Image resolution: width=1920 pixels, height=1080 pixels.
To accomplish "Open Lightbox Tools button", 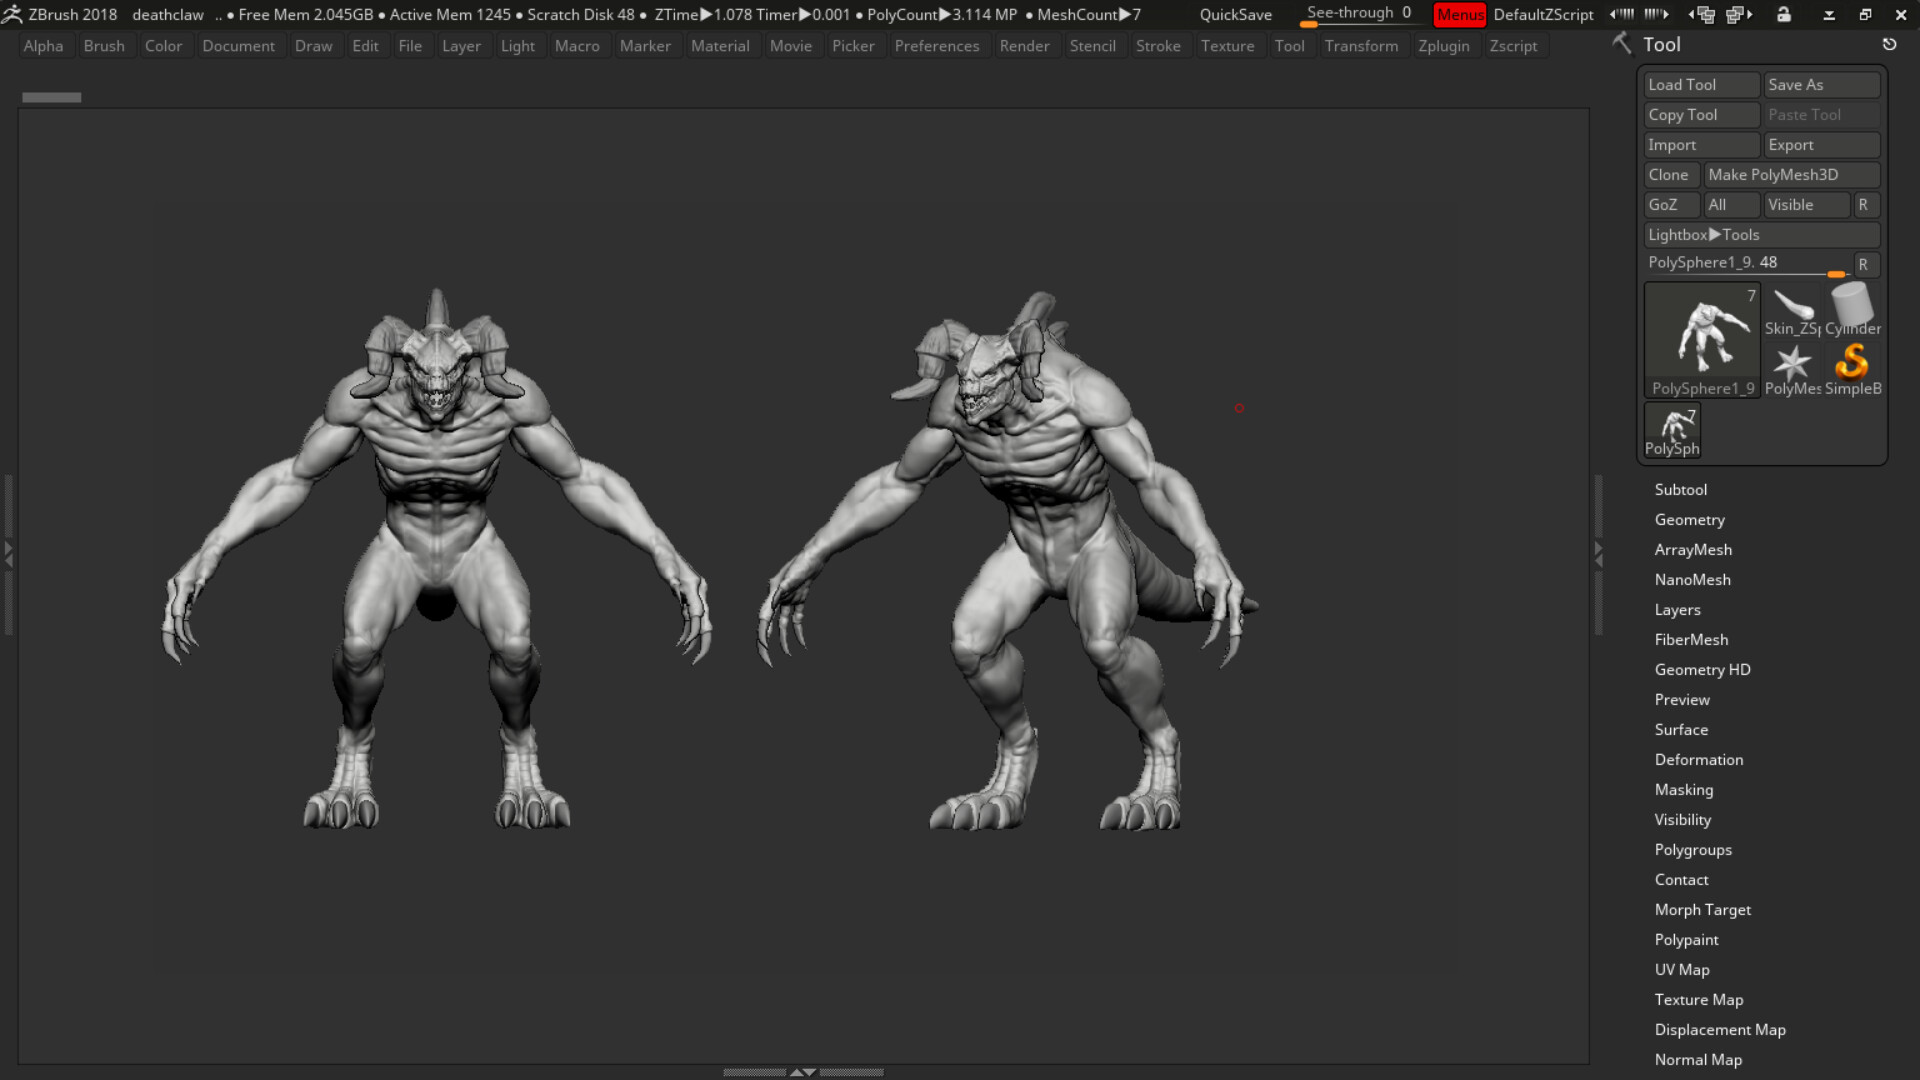I will pyautogui.click(x=1762, y=234).
